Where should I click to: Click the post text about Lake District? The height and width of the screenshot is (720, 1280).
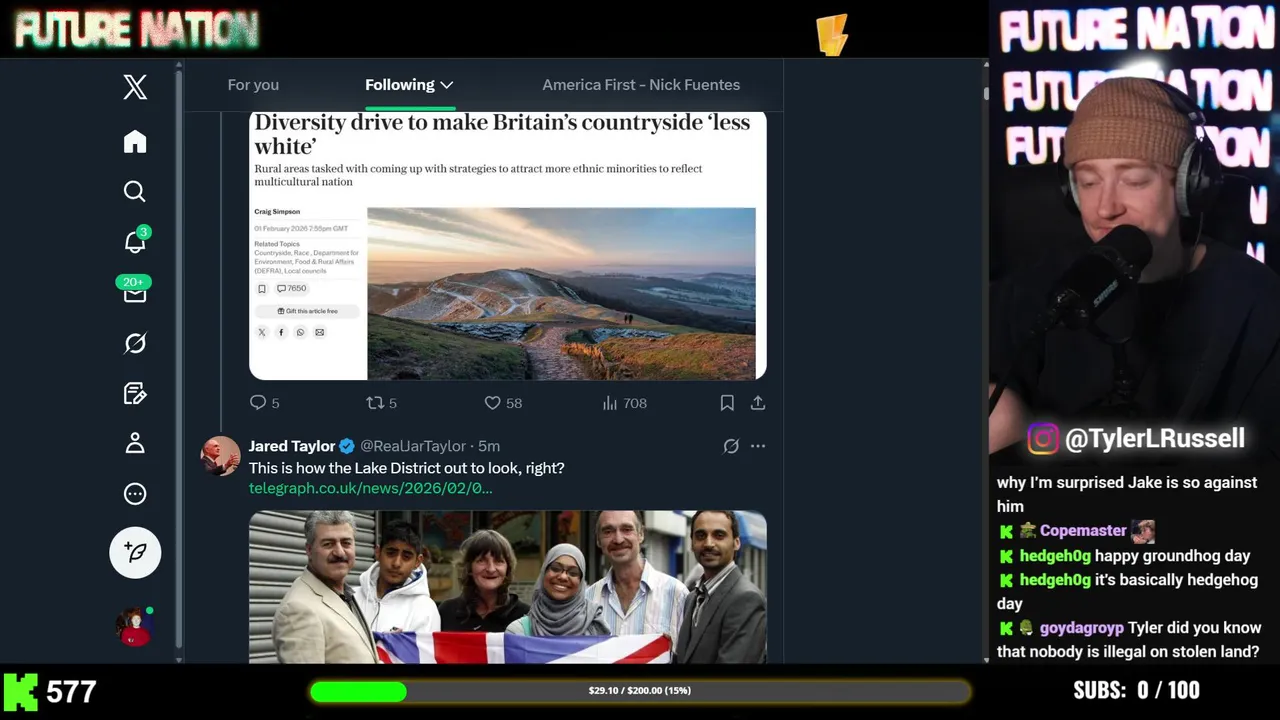(407, 468)
